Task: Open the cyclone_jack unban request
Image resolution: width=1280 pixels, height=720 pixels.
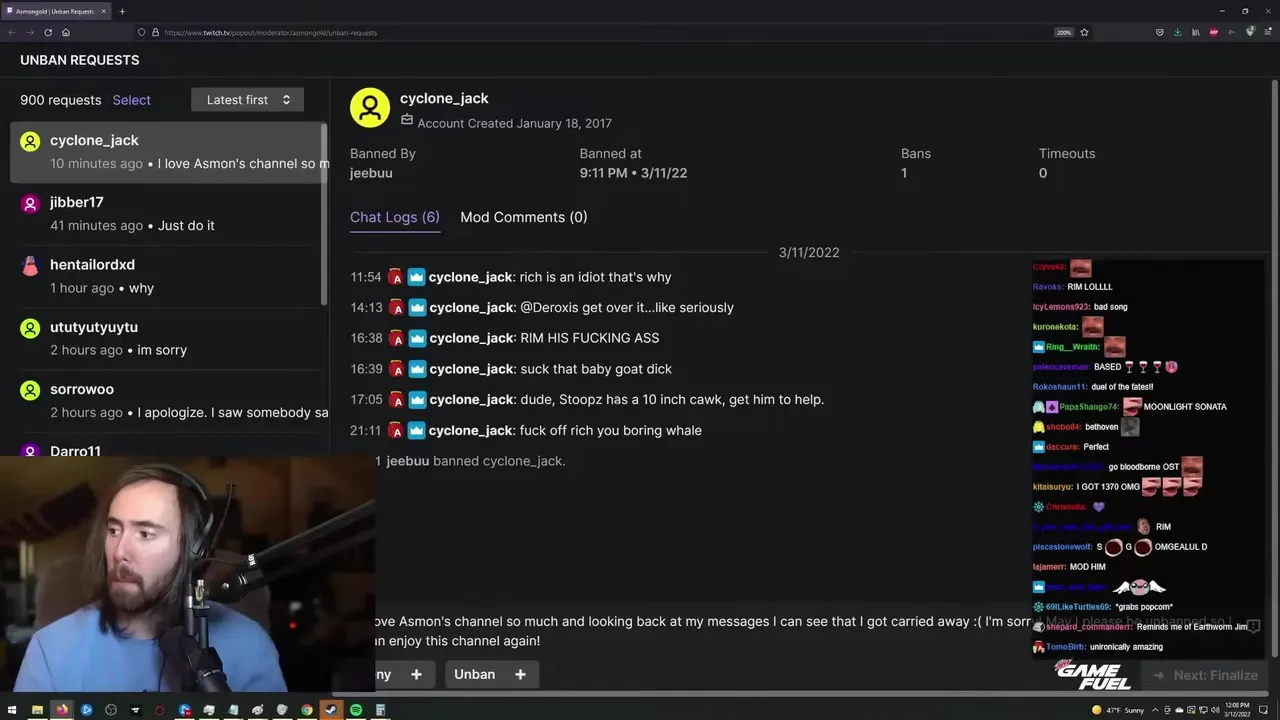Action: click(x=168, y=152)
